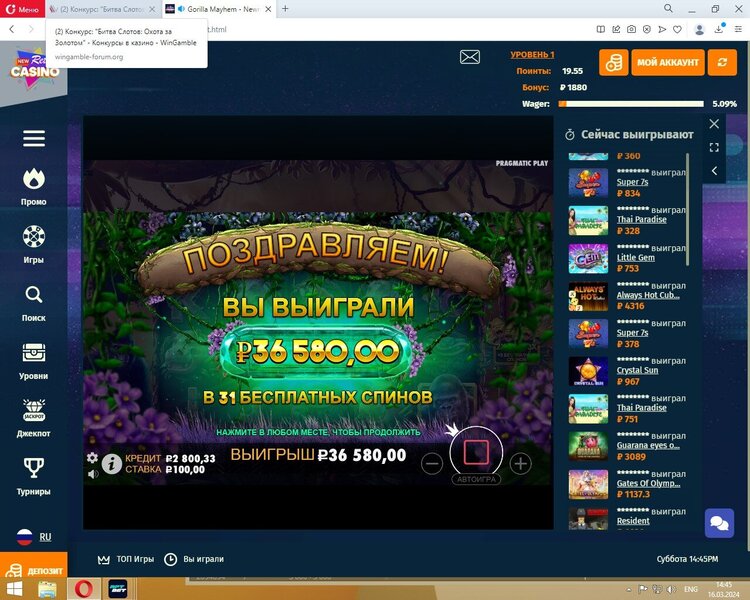Decrease the bet with minus button

(432, 464)
